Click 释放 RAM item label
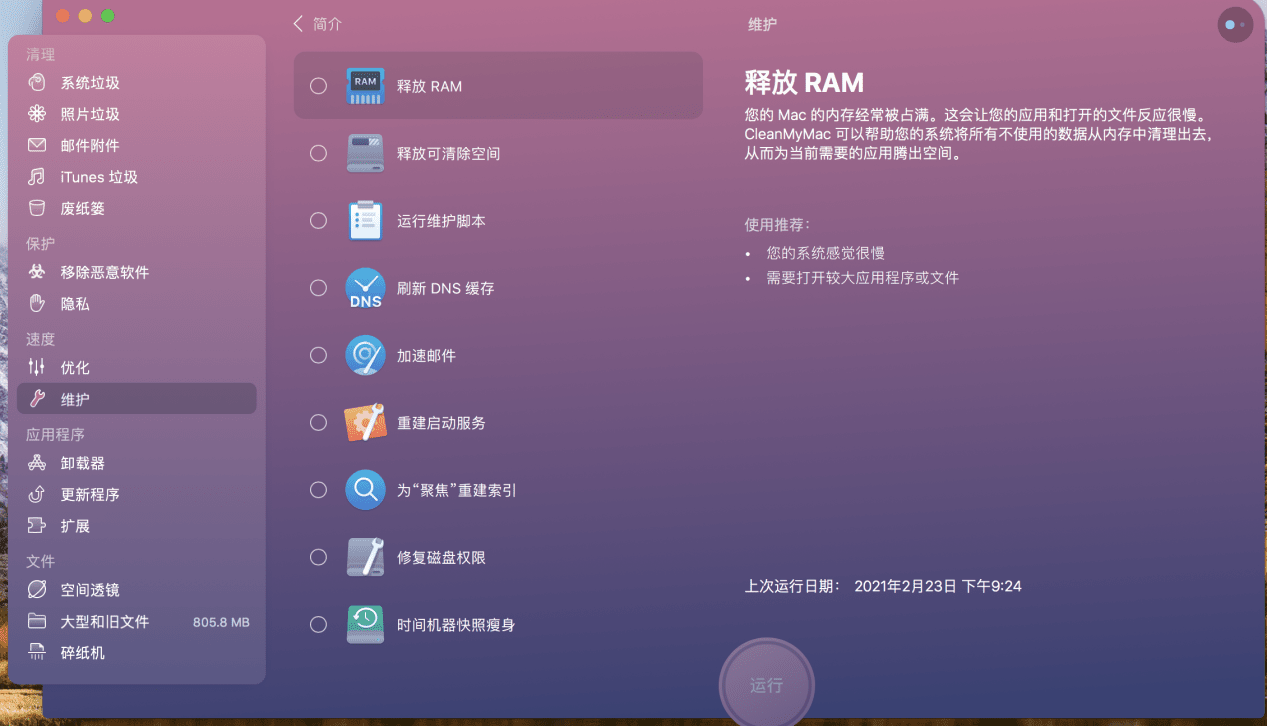The width and height of the screenshot is (1267, 726). tap(429, 86)
